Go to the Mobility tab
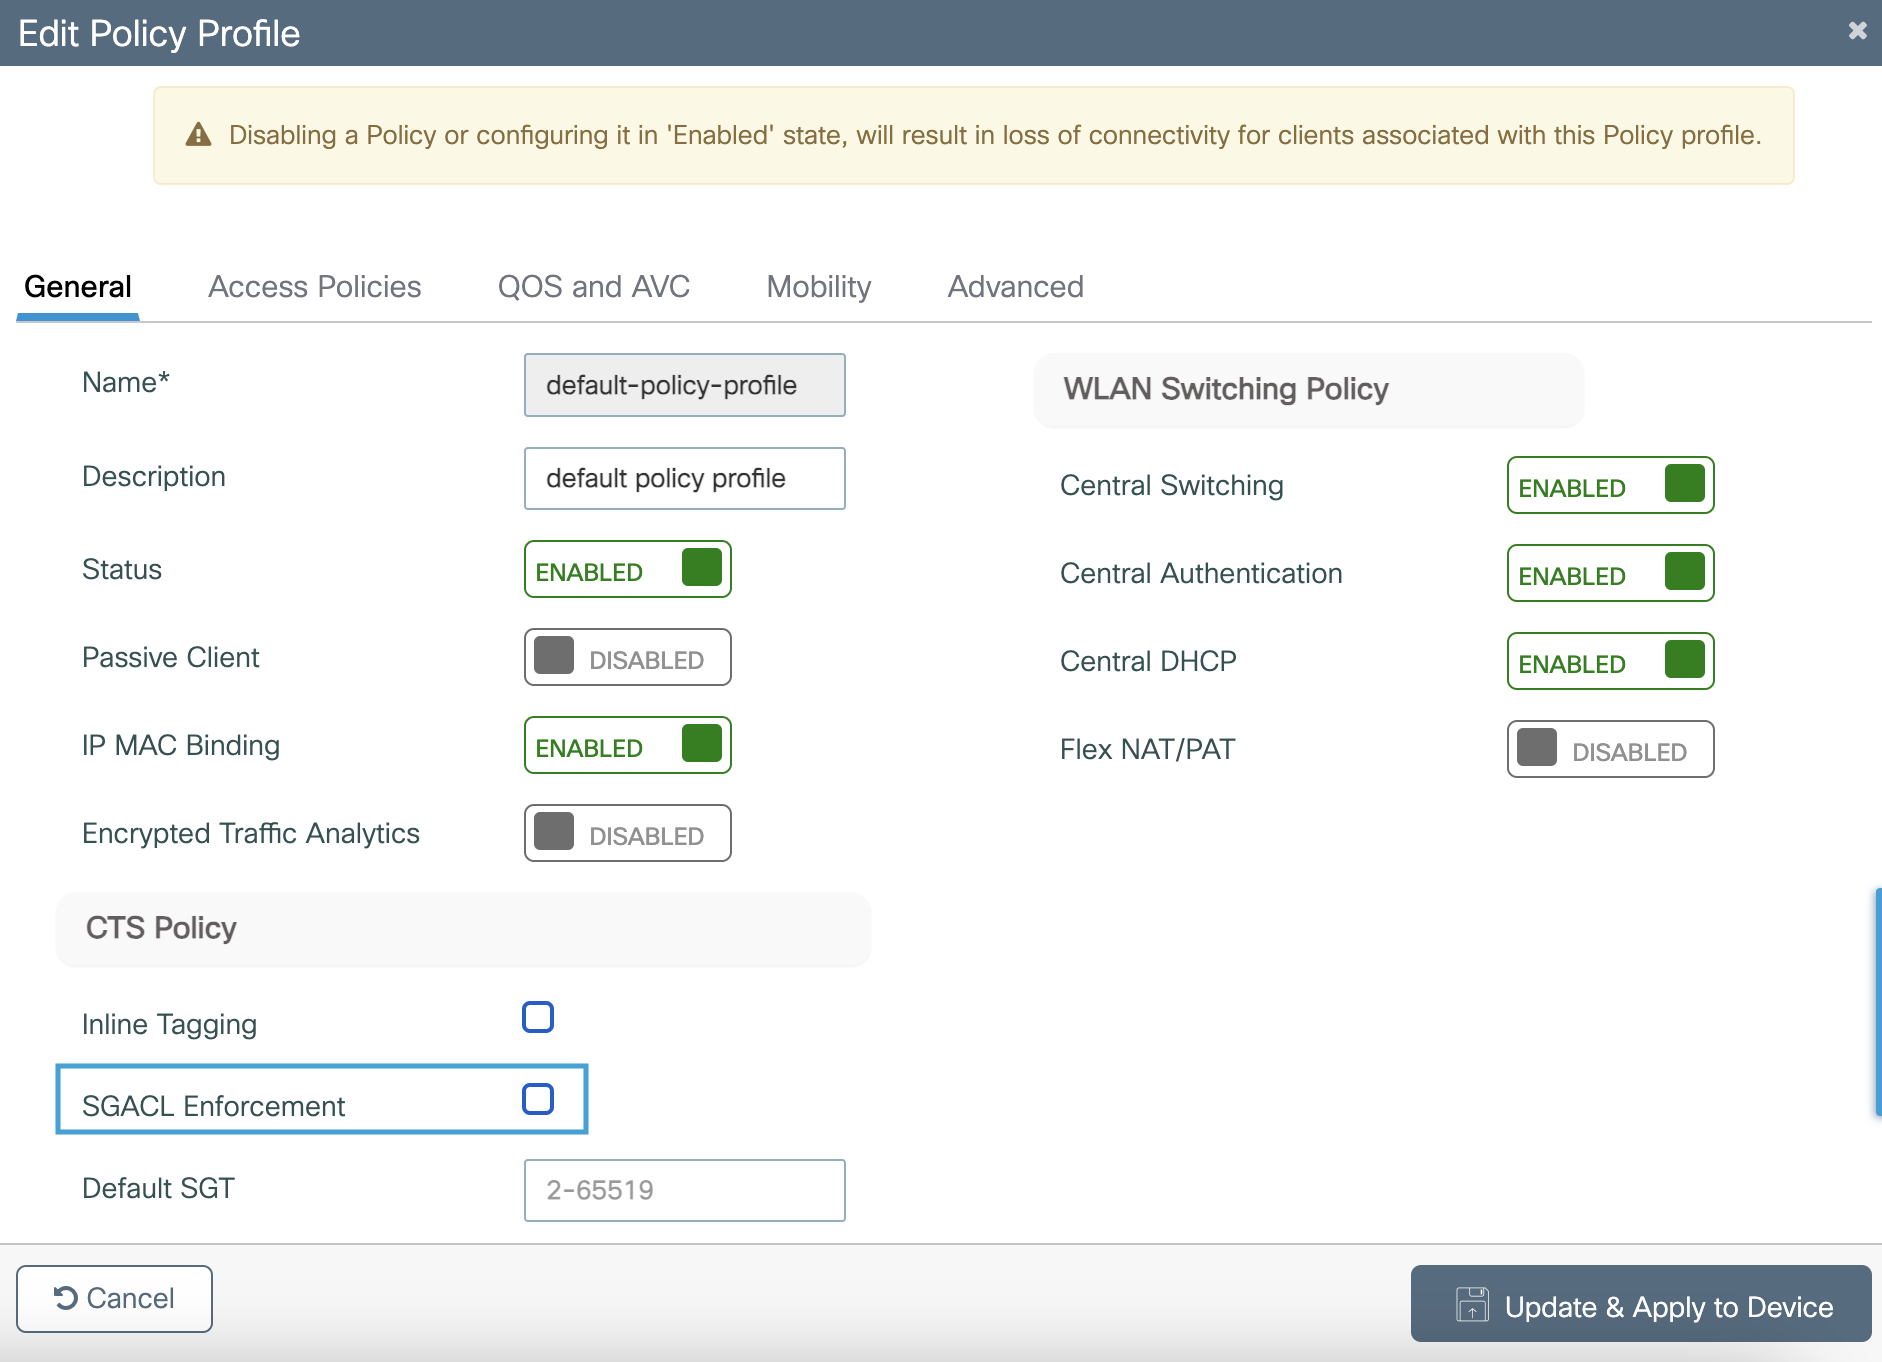Screen dimensions: 1882x1362 point(818,287)
